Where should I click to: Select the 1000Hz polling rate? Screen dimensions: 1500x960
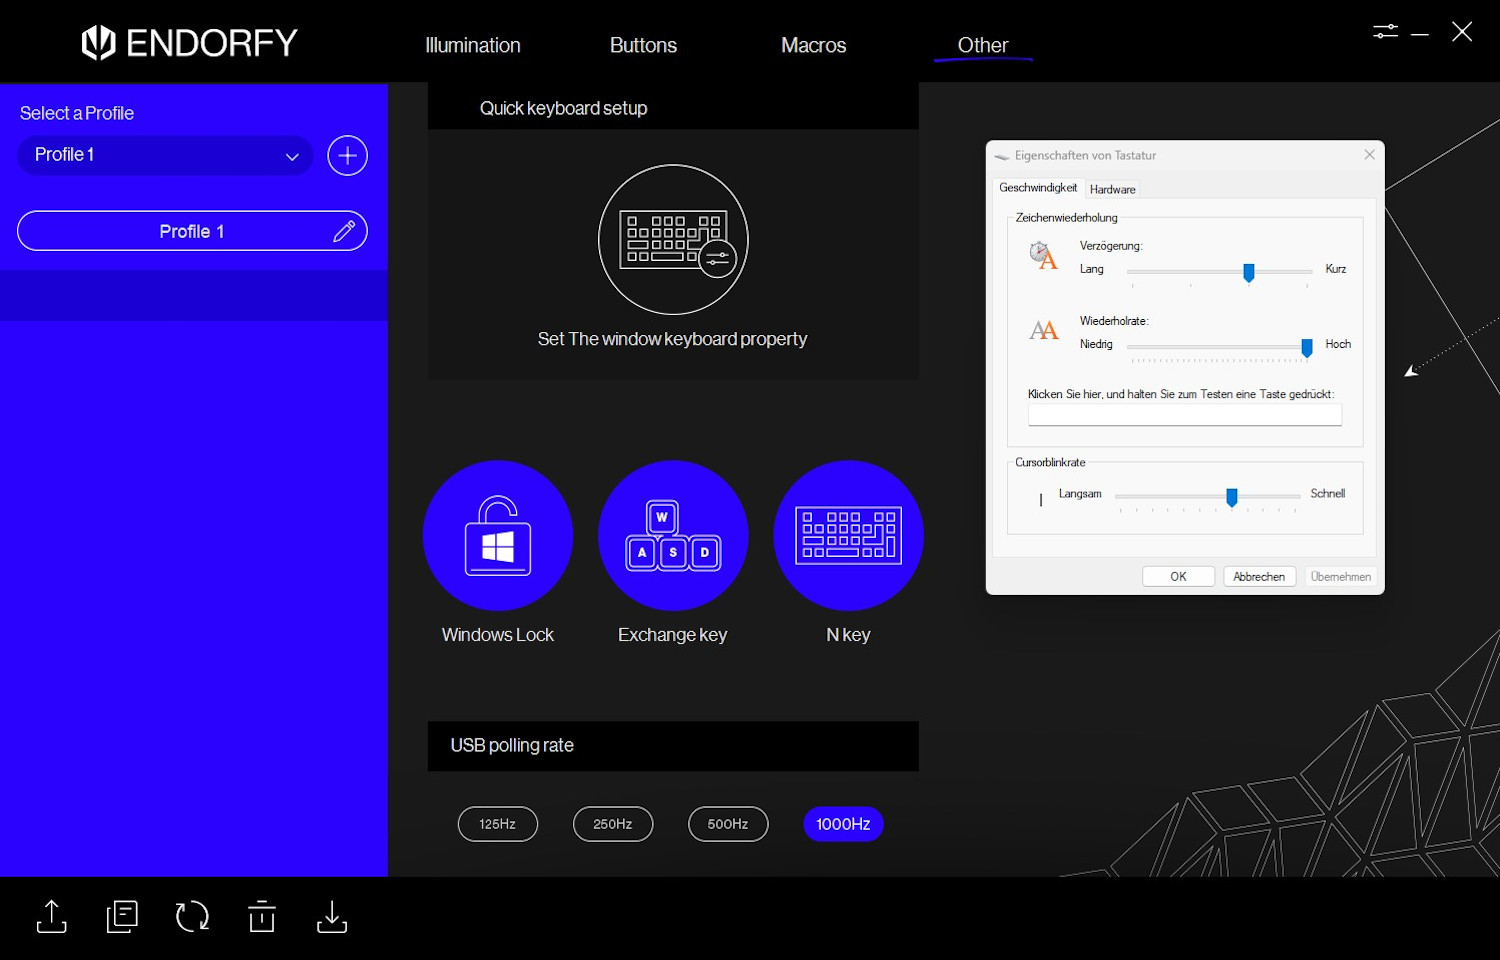pyautogui.click(x=843, y=824)
